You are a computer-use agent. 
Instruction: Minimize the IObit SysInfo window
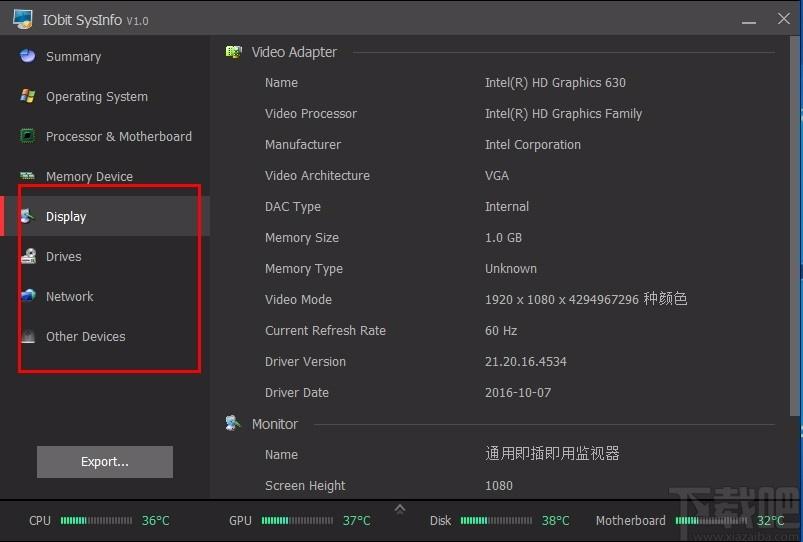749,21
